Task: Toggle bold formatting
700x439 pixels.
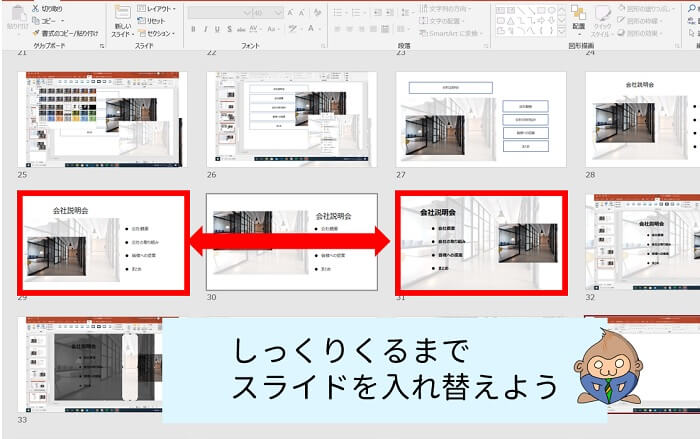Action: point(191,30)
